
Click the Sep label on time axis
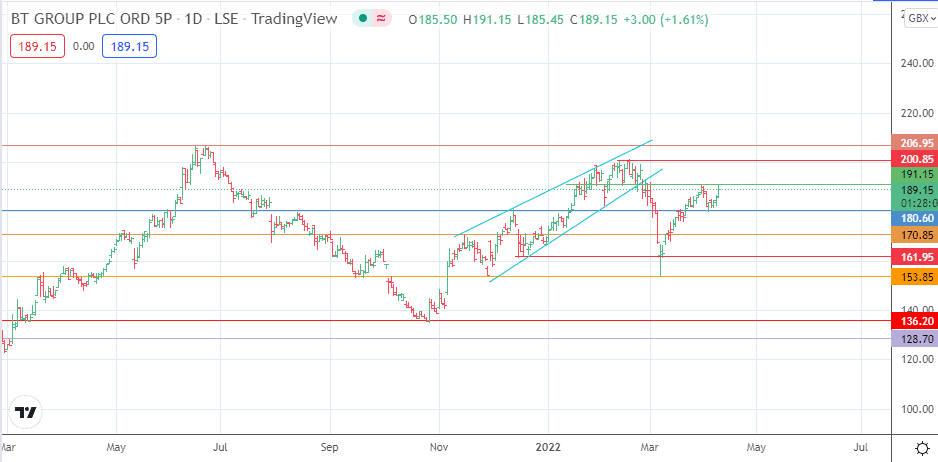(x=330, y=447)
